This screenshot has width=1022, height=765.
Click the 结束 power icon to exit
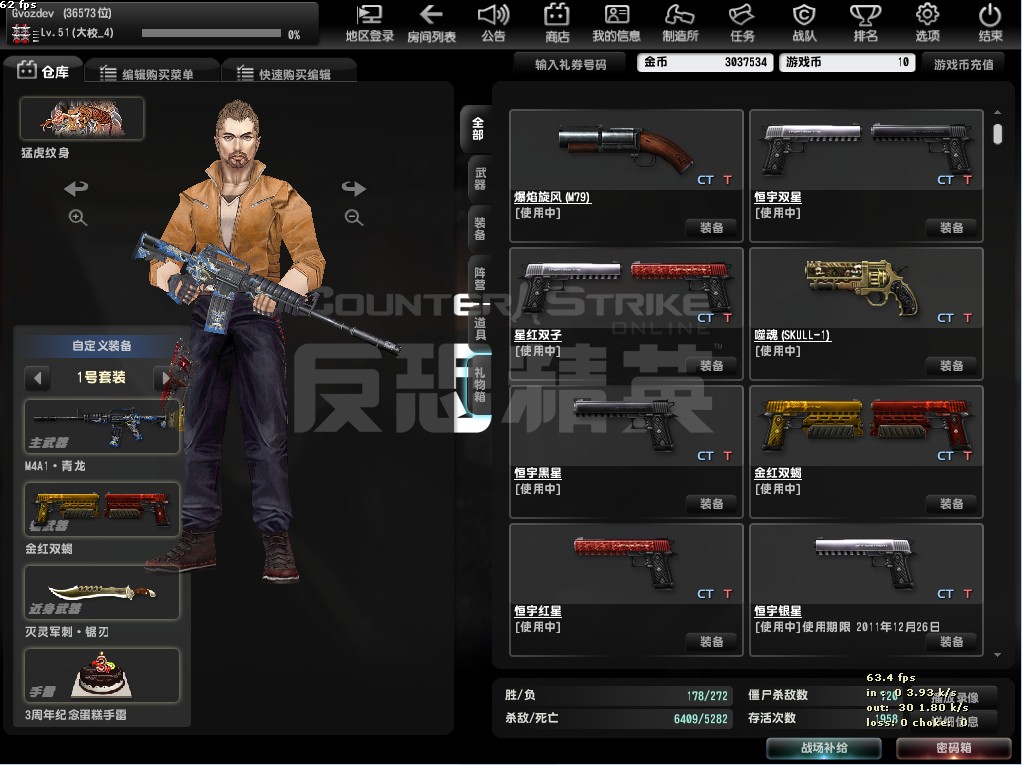(x=989, y=23)
